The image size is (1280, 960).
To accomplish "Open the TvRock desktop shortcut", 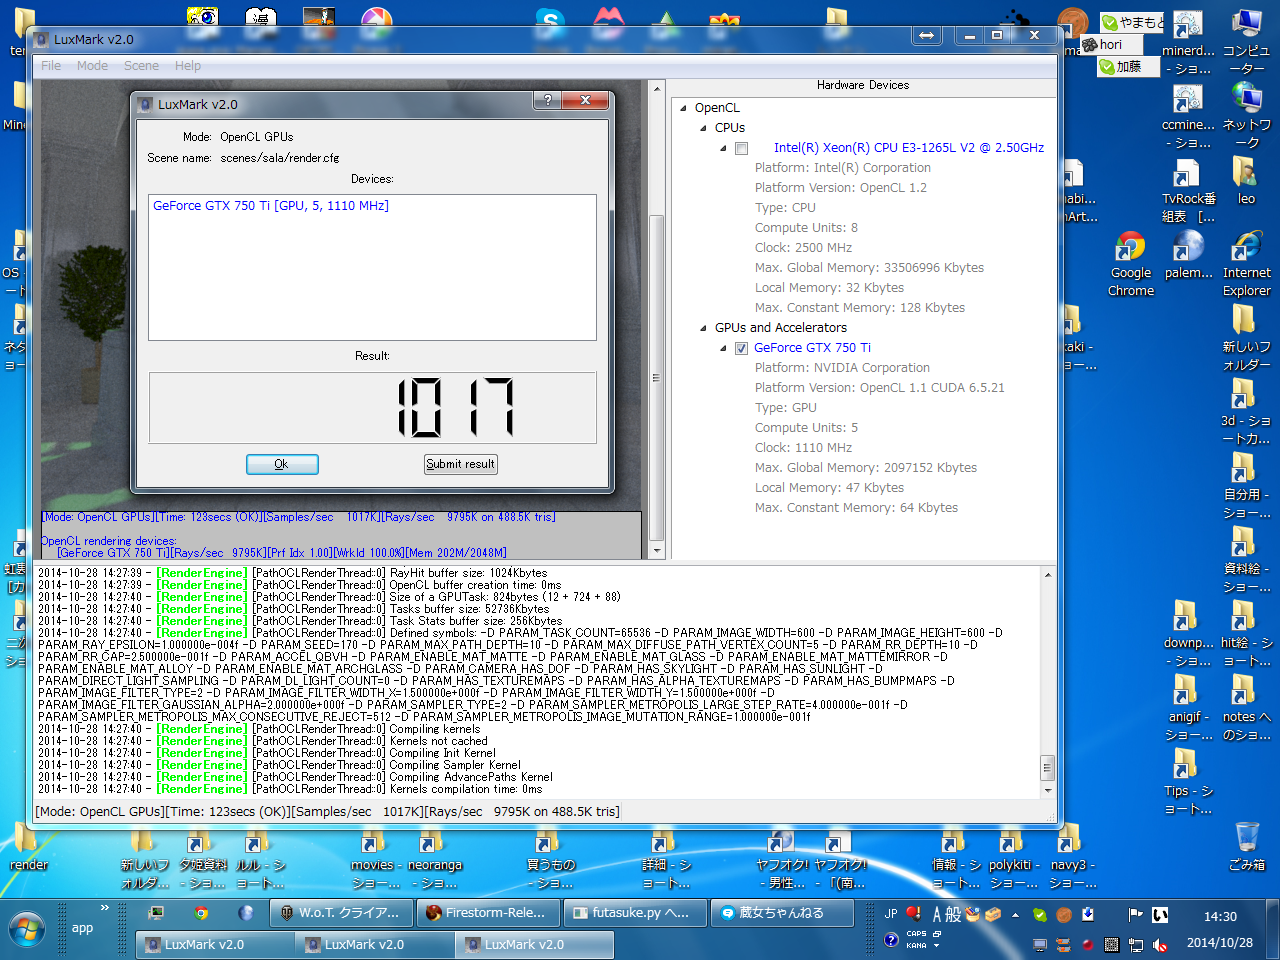I will 1188,175.
